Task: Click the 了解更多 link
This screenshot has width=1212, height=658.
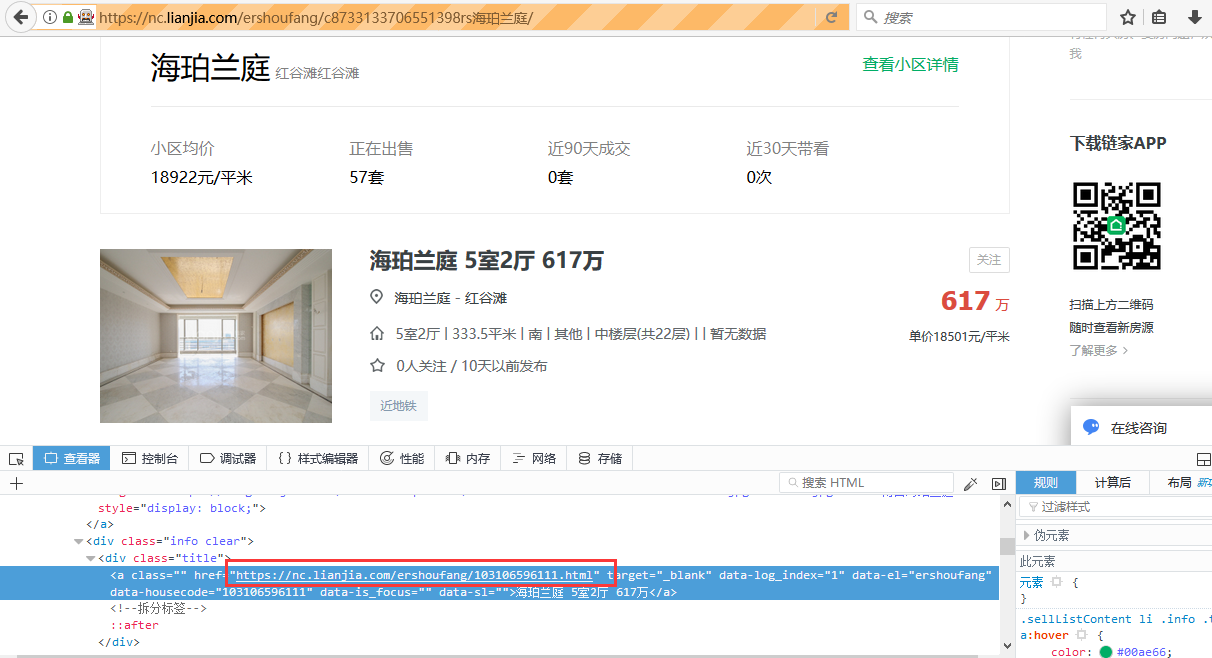Action: [1098, 350]
